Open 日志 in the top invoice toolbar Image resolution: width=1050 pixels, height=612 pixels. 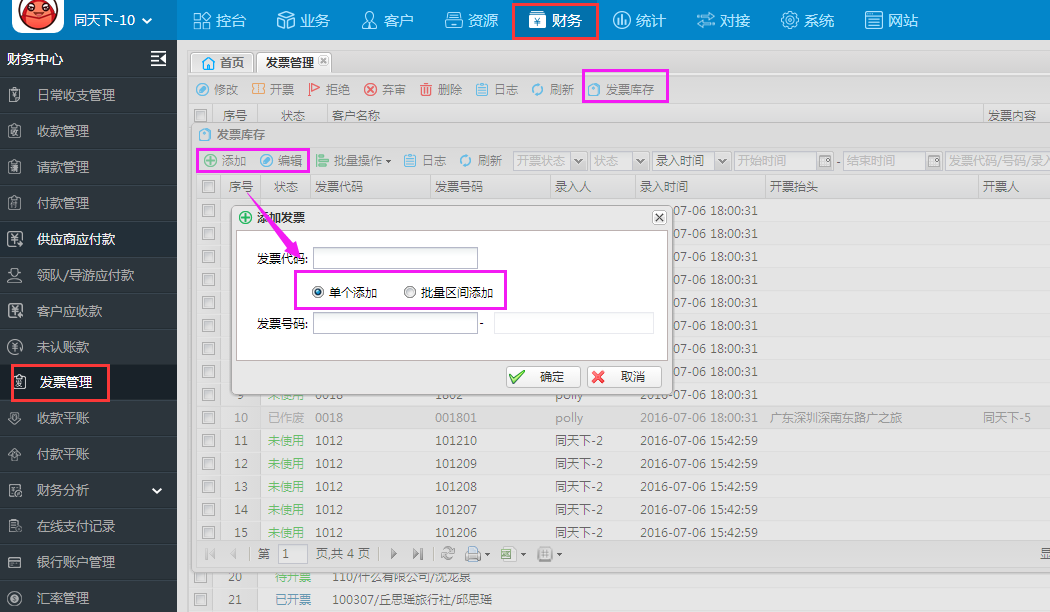pyautogui.click(x=497, y=89)
